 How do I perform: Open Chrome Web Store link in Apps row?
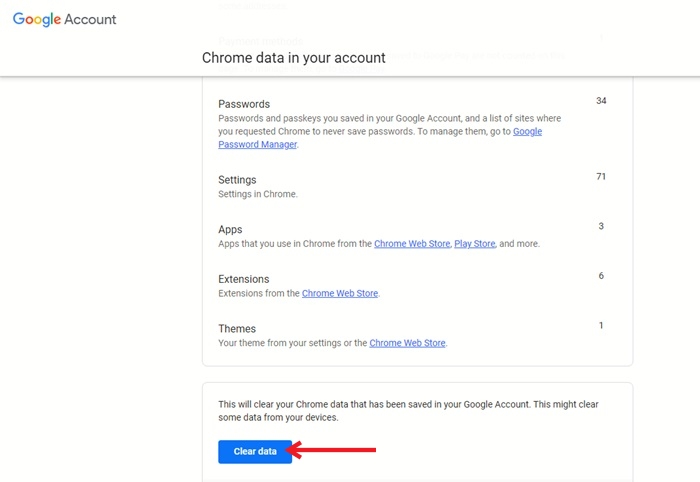[412, 244]
